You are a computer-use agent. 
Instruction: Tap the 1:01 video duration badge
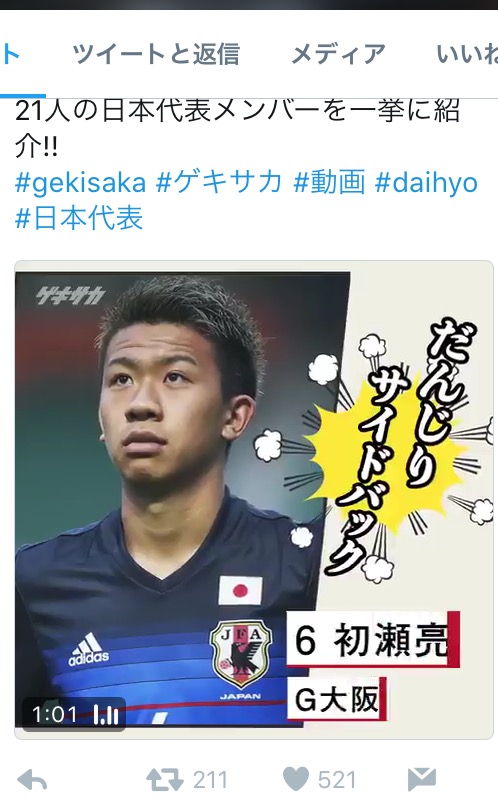pos(54,714)
